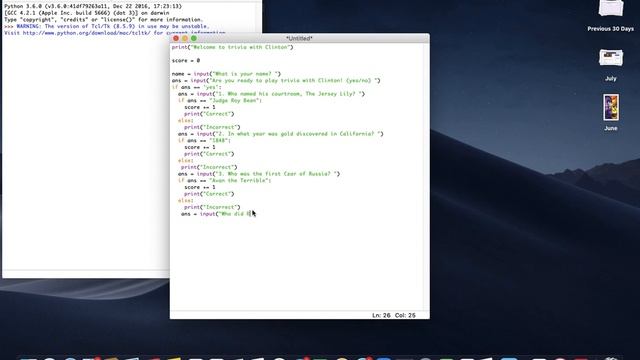Click the What is your name input line

click(x=226, y=74)
